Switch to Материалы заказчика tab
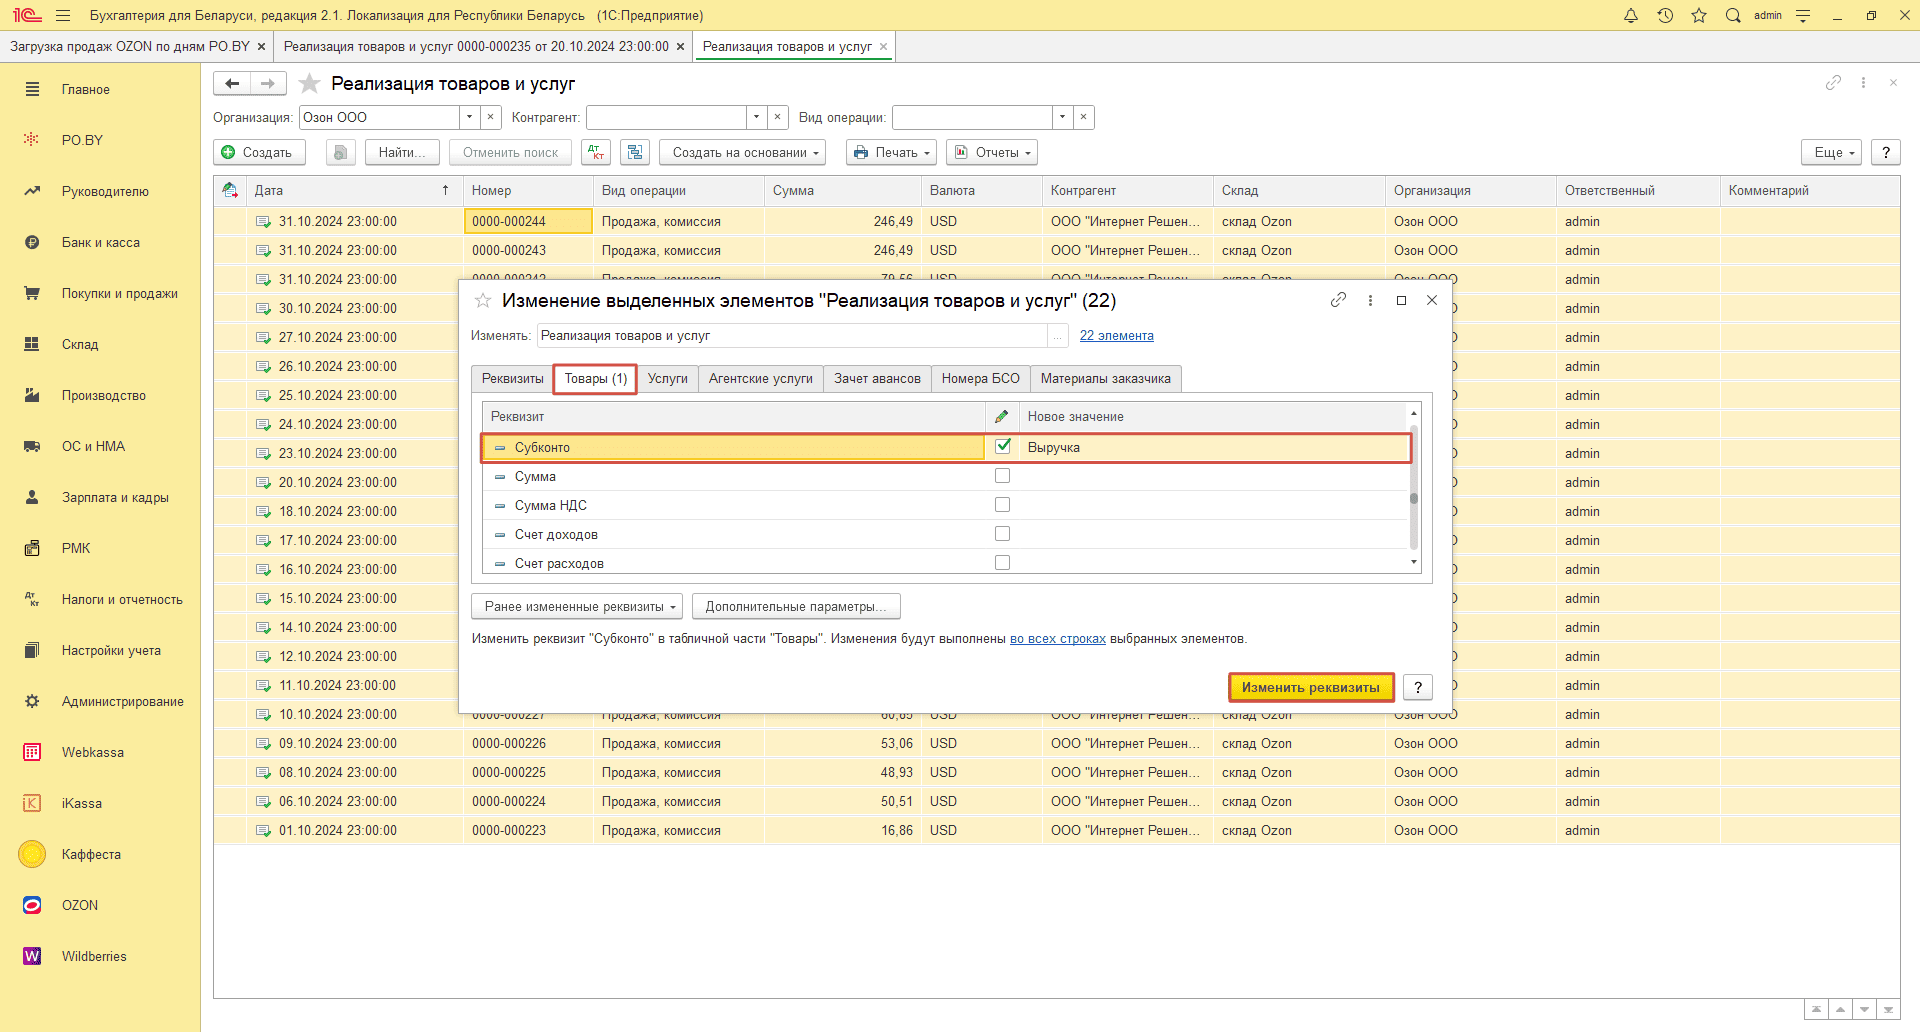This screenshot has width=1920, height=1032. [x=1106, y=379]
